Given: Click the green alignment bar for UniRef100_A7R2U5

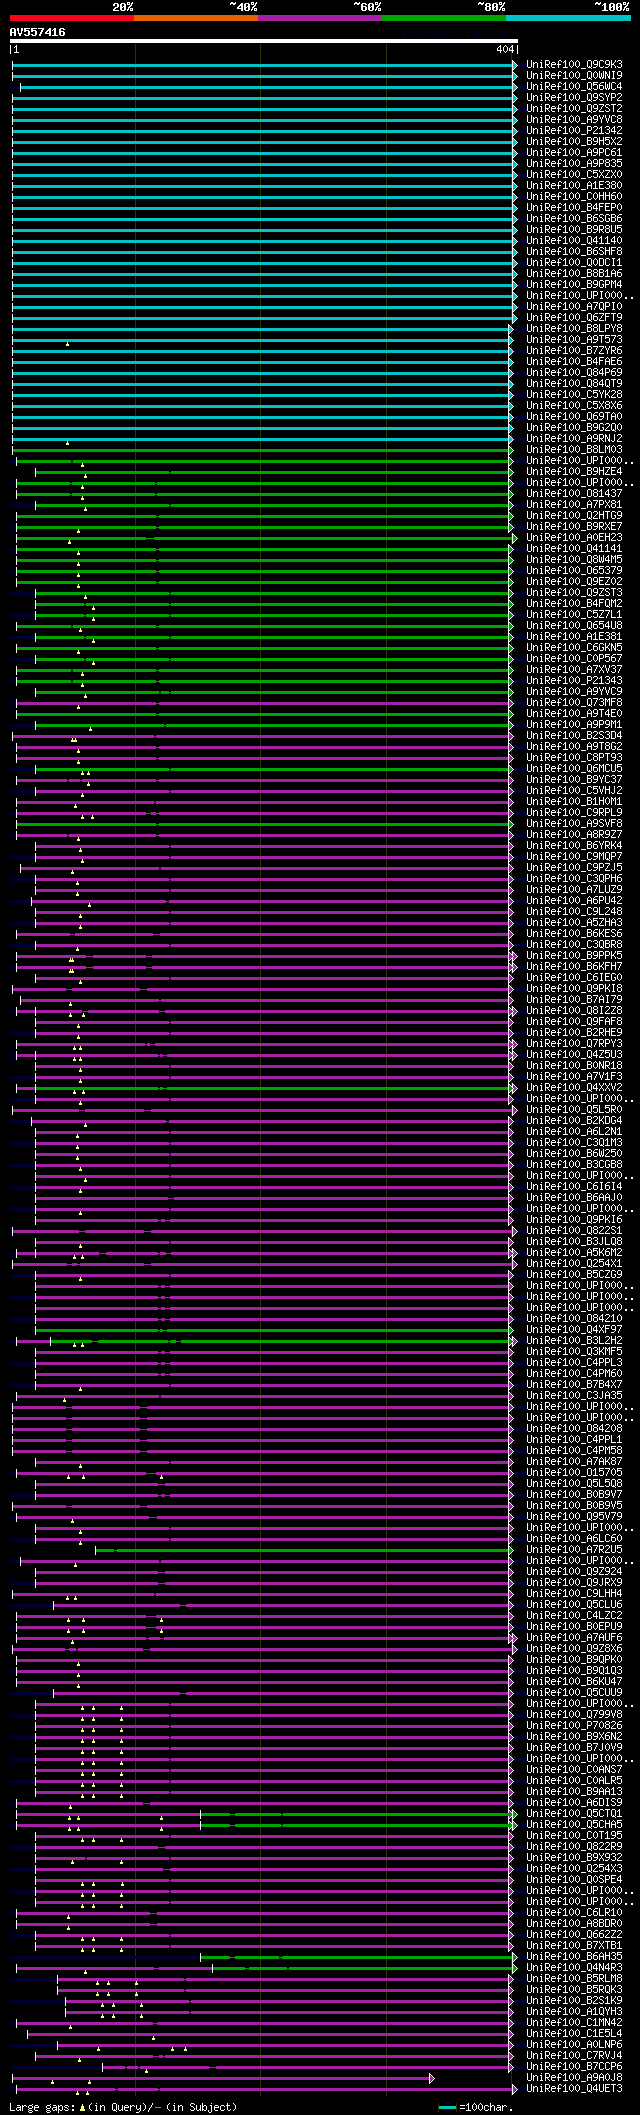Looking at the screenshot, I should pyautogui.click(x=305, y=1550).
